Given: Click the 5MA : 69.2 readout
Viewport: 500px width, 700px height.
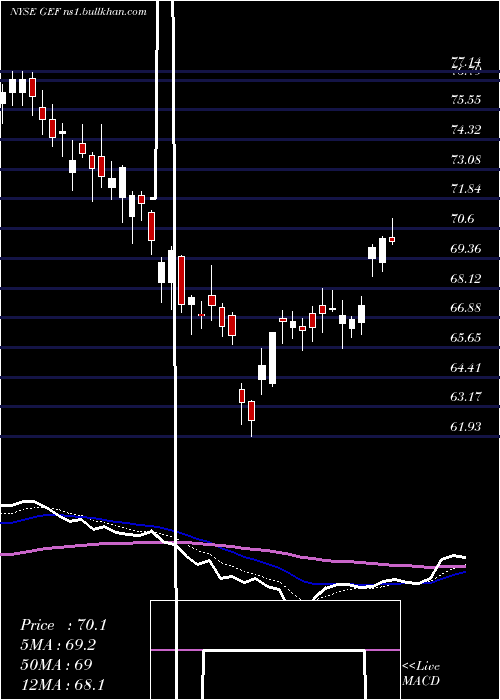Looking at the screenshot, I should click(58, 645).
